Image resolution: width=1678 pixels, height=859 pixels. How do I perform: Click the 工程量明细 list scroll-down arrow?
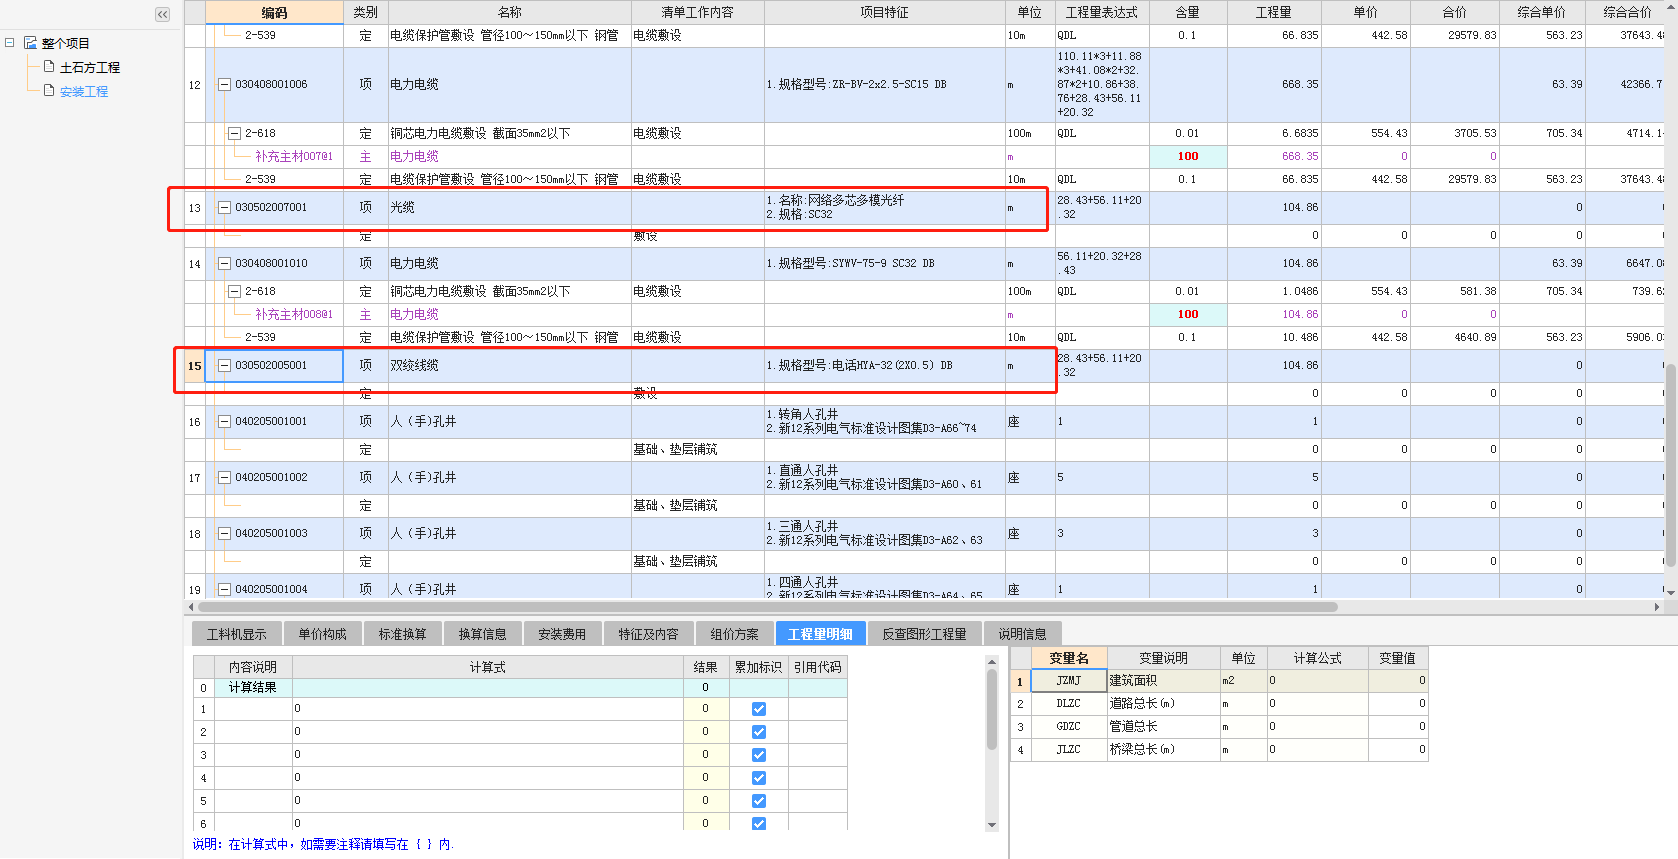(x=992, y=825)
